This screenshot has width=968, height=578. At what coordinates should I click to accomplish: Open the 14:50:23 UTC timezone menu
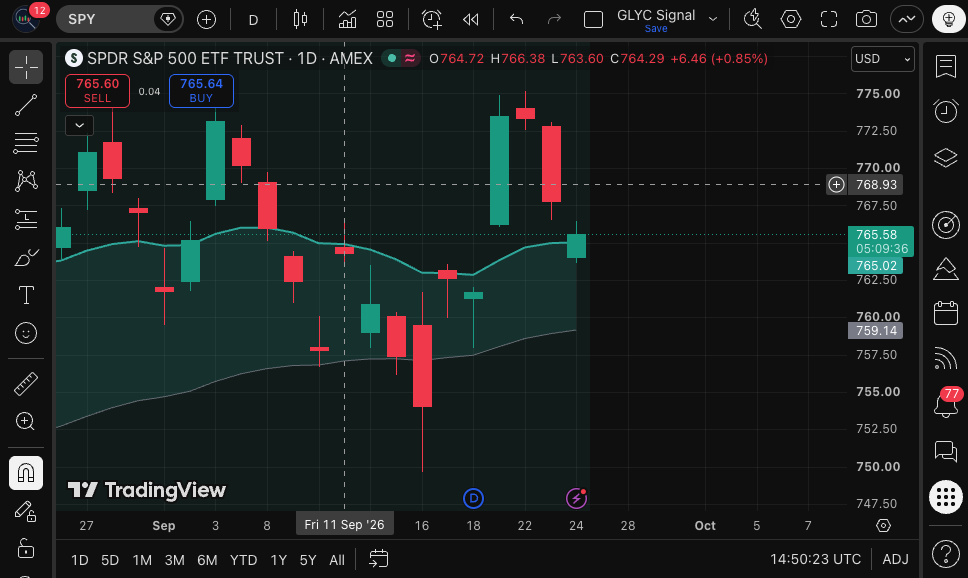[816, 559]
